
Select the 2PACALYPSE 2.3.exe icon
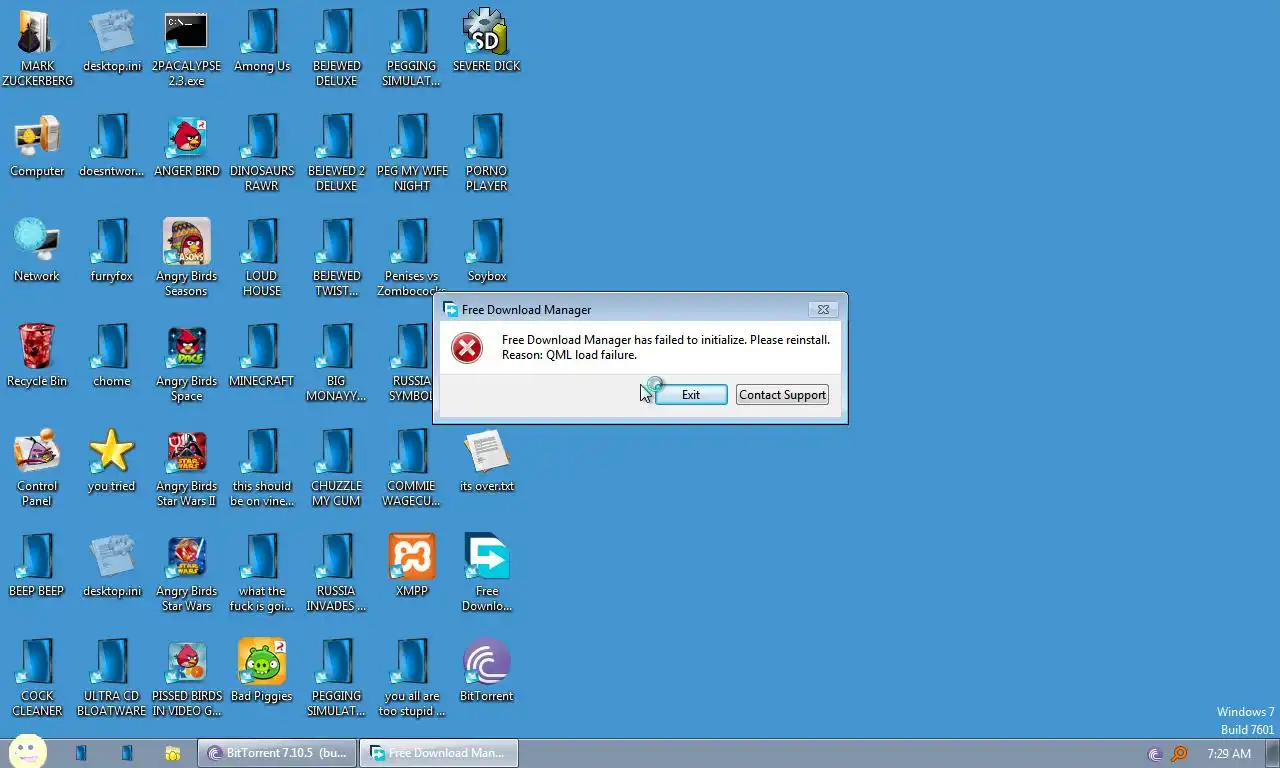187,47
